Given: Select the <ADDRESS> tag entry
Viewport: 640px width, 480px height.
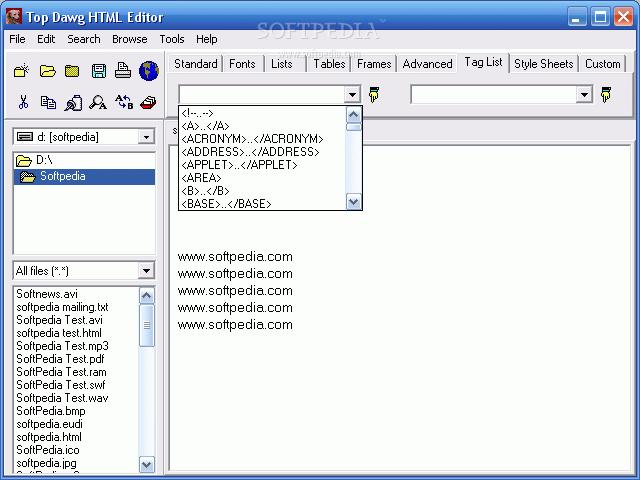Looking at the screenshot, I should [262, 152].
